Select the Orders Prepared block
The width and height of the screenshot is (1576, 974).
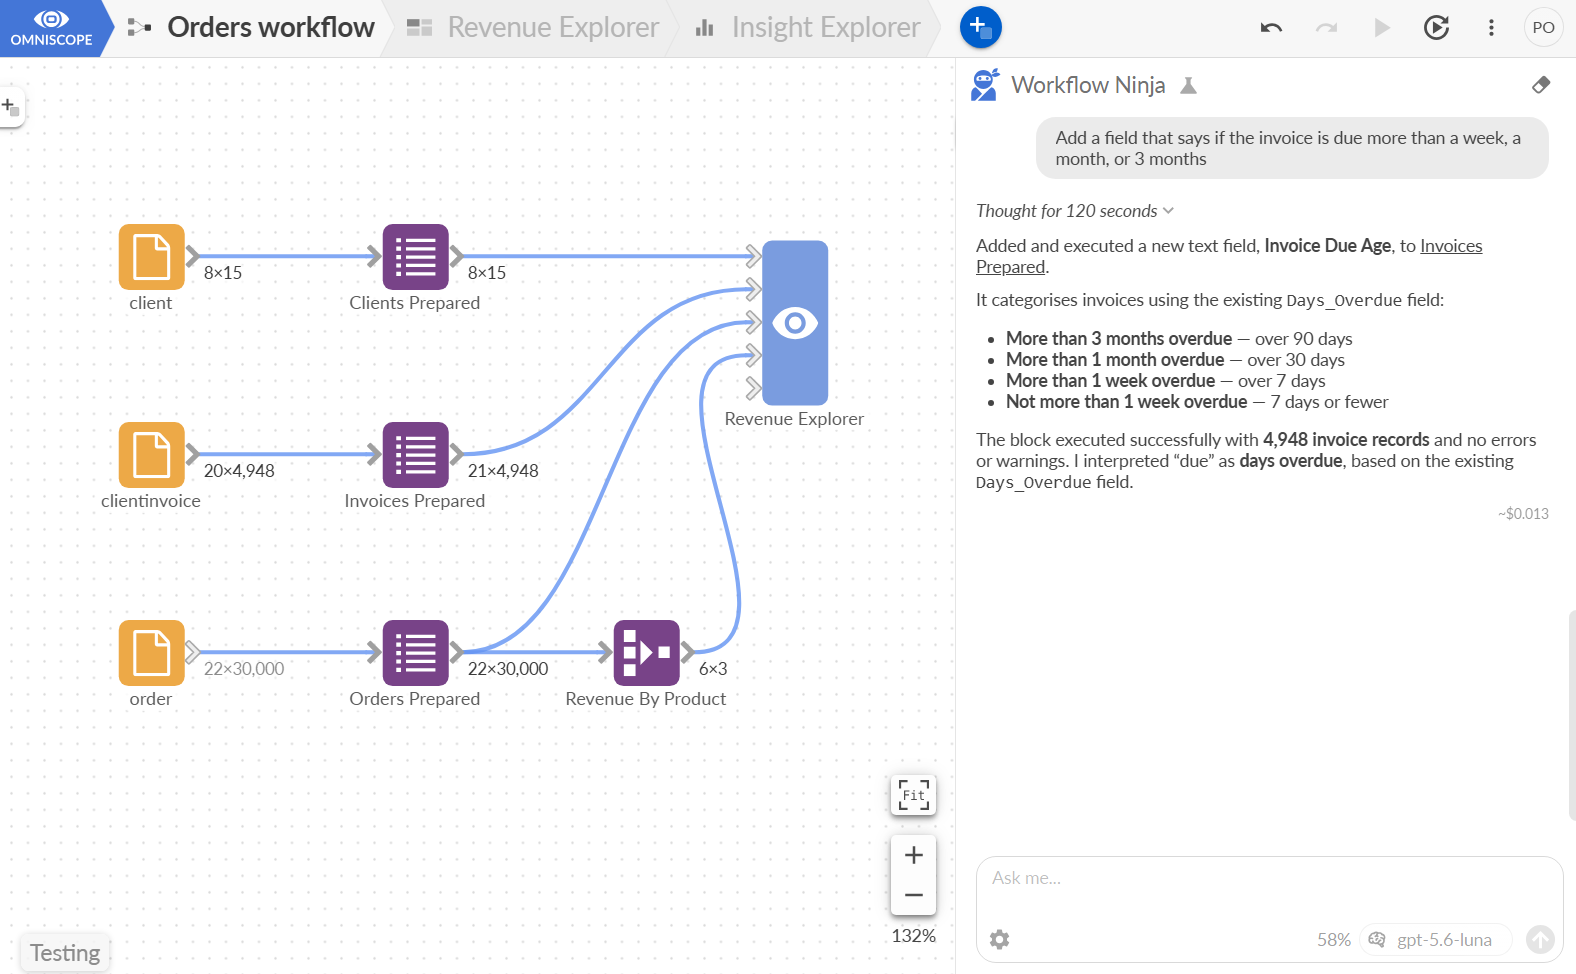(415, 653)
